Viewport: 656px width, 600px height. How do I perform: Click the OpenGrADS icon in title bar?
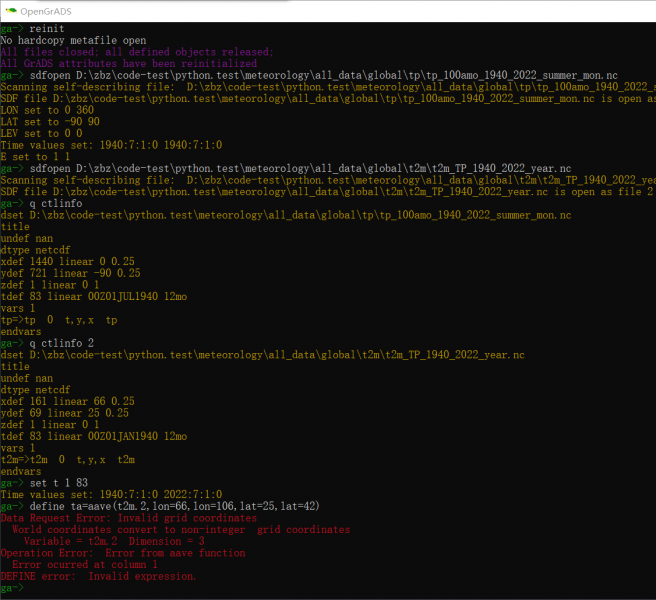point(10,10)
